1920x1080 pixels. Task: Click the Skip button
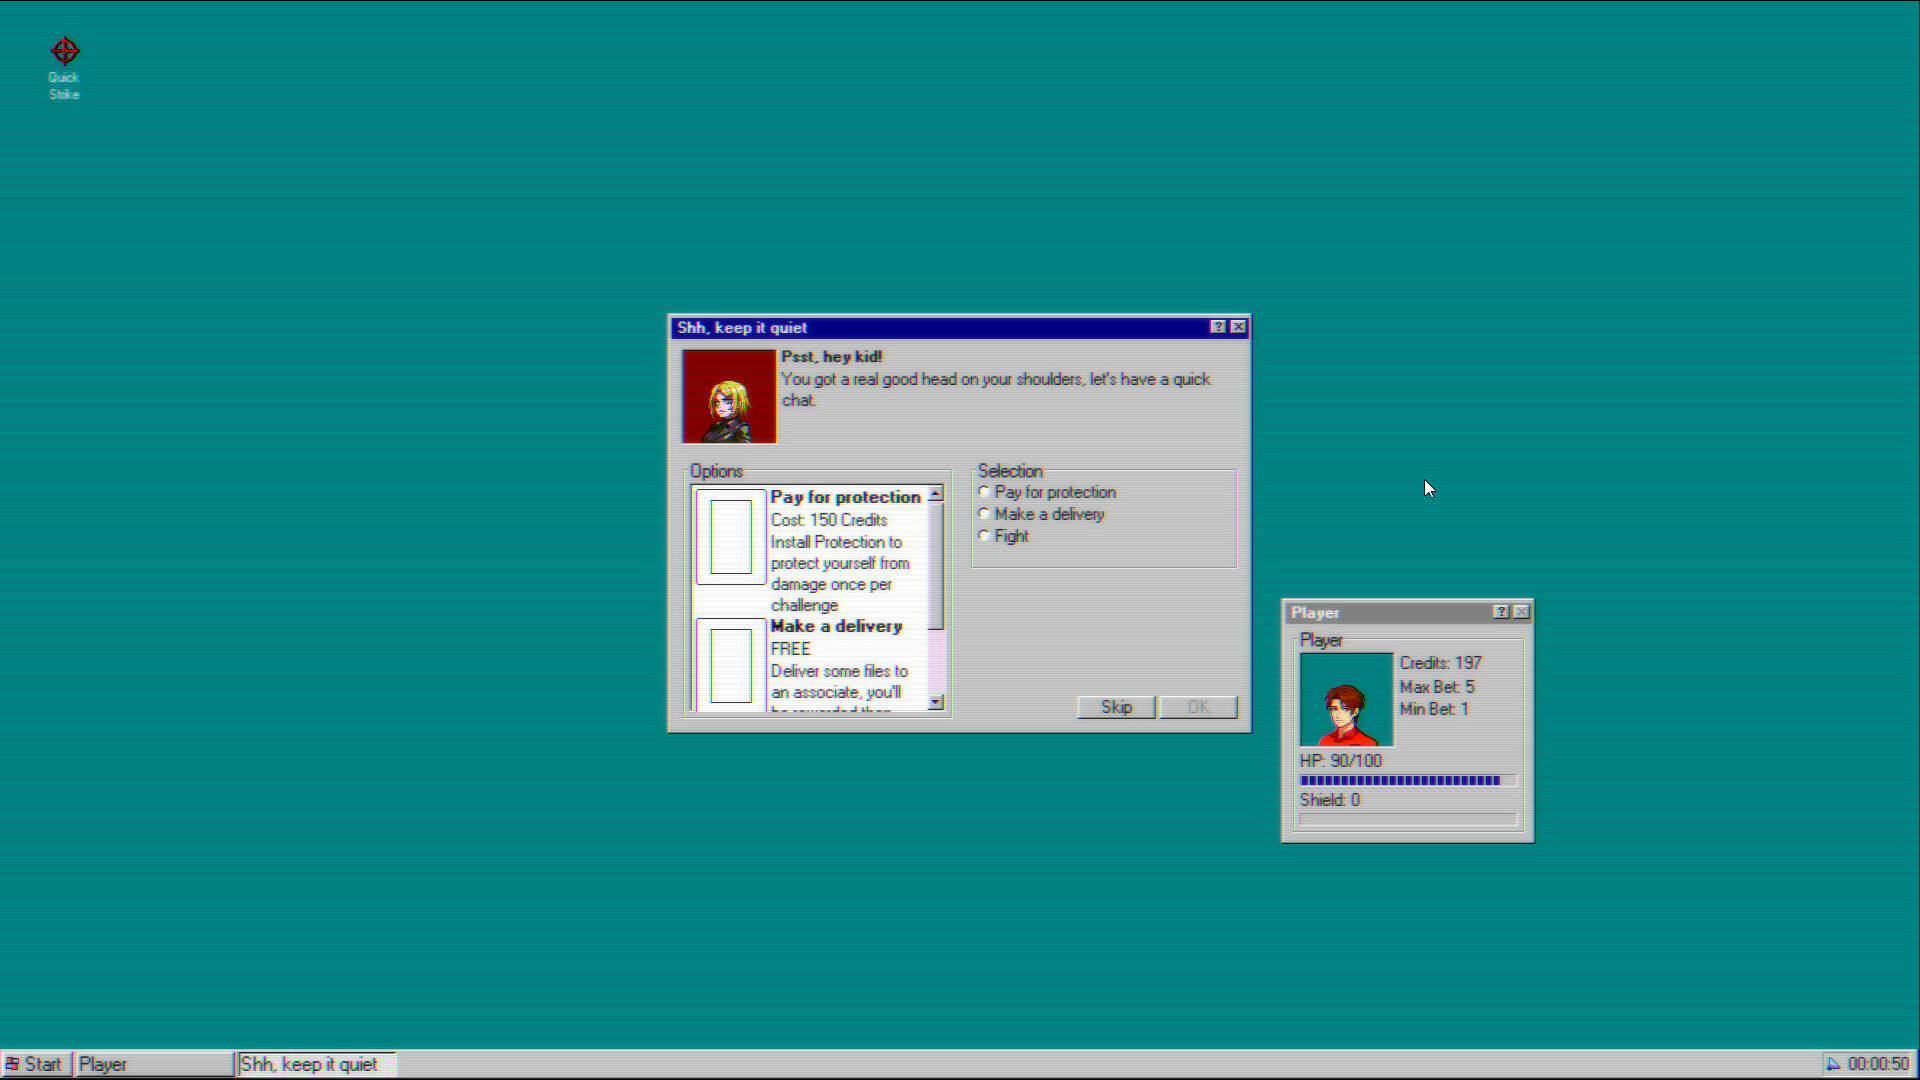point(1115,707)
